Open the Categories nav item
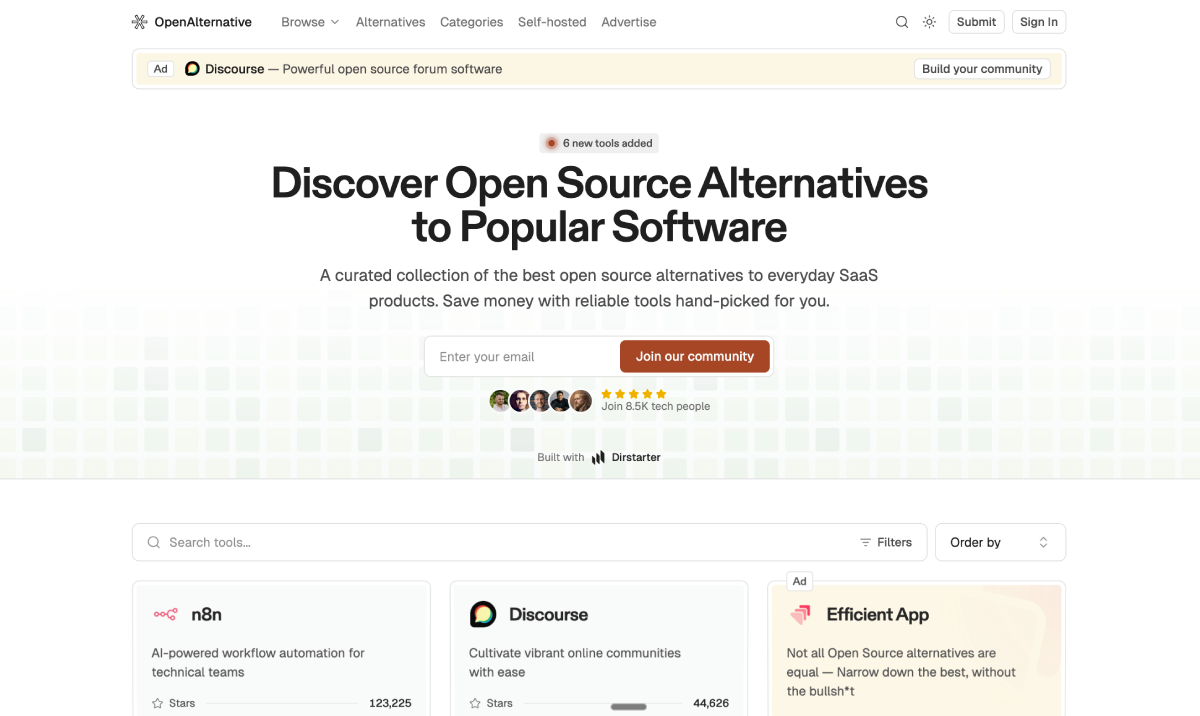Screen dimensions: 1200x716 coord(472,22)
